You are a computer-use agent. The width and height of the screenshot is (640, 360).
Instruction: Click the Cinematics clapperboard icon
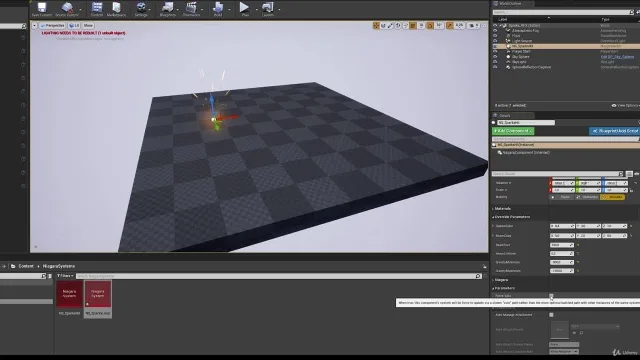coord(191,9)
